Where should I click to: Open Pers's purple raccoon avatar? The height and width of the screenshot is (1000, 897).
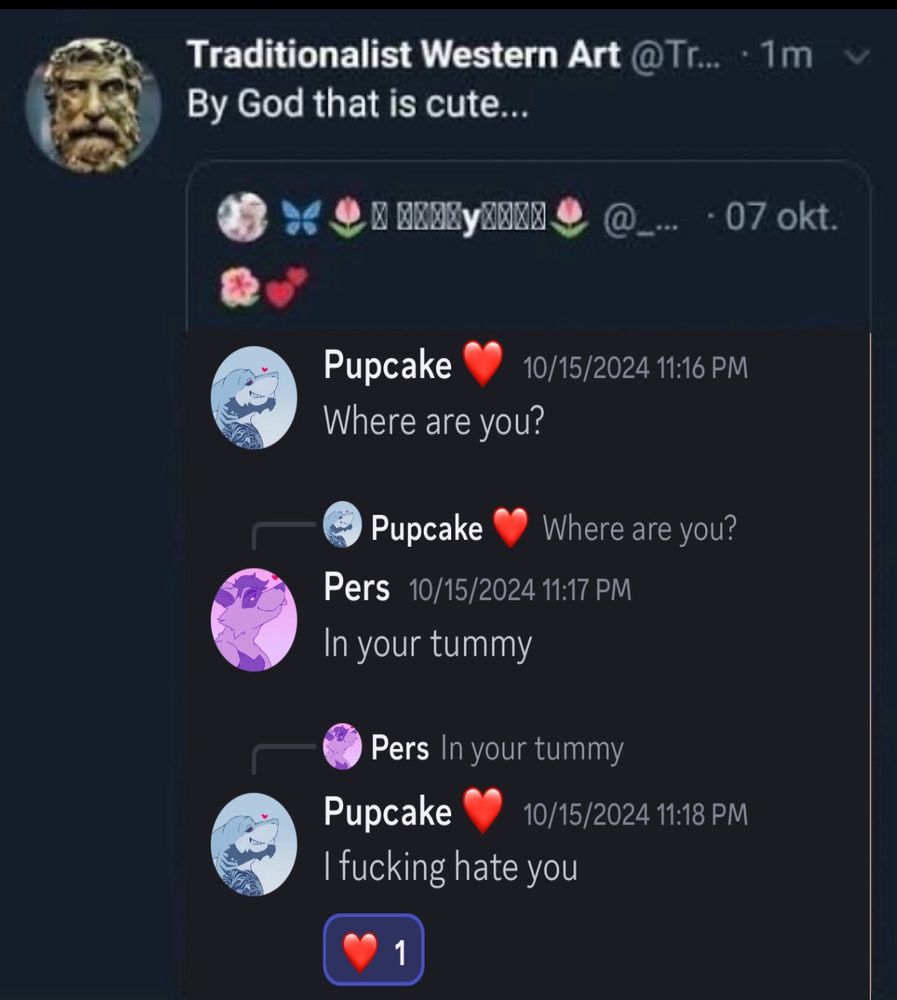click(254, 619)
